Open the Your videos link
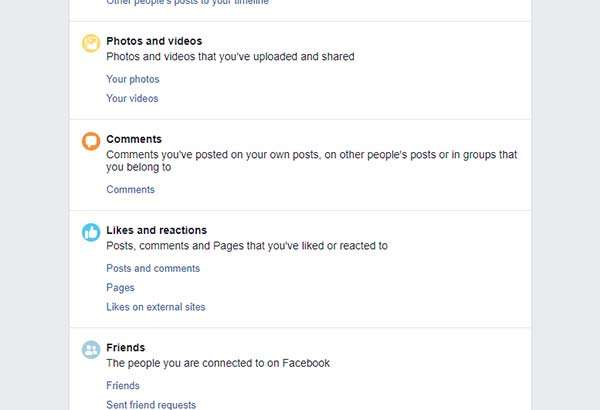The width and height of the screenshot is (600, 410). click(132, 98)
